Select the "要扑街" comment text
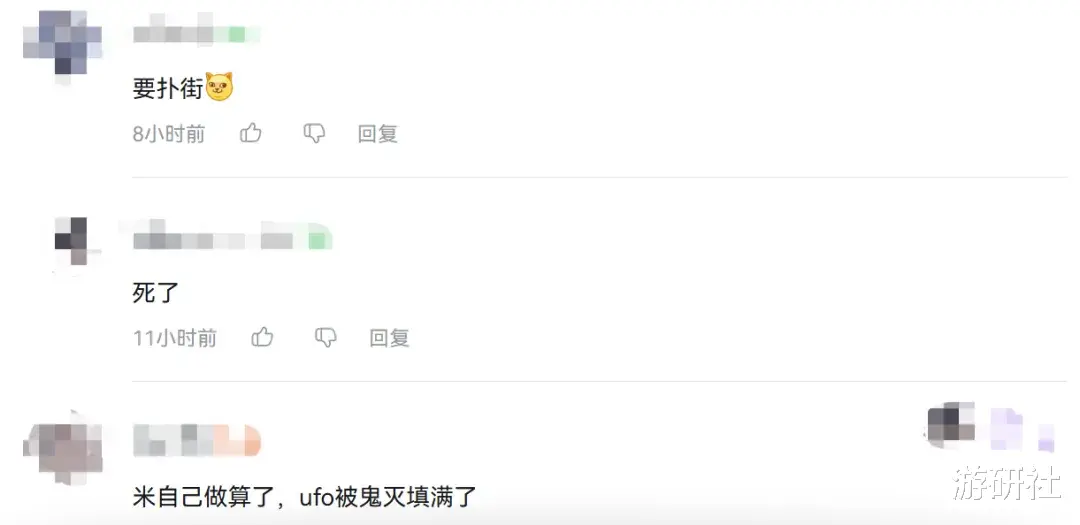The image size is (1080, 525). 168,88
